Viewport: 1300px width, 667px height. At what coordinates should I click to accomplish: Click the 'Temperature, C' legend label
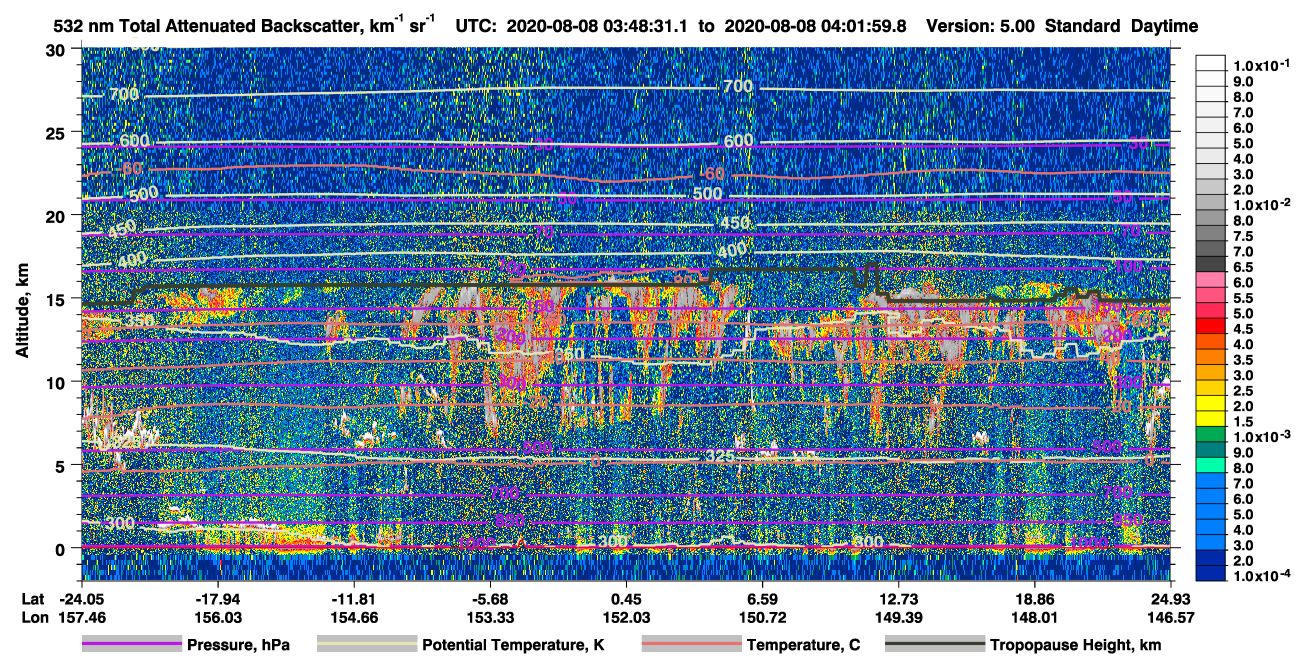[x=804, y=646]
